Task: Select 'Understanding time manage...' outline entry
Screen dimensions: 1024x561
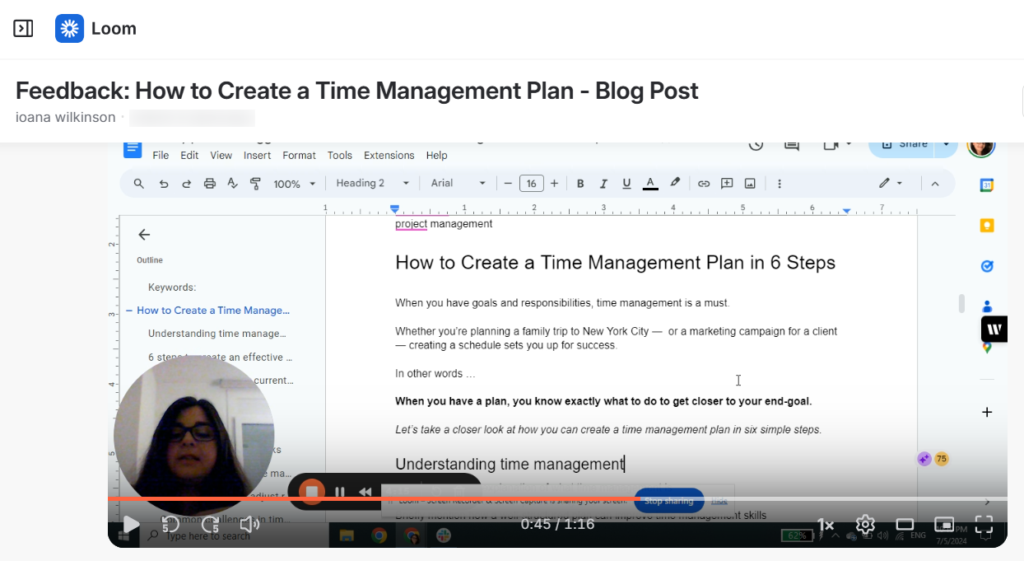Action: point(217,334)
